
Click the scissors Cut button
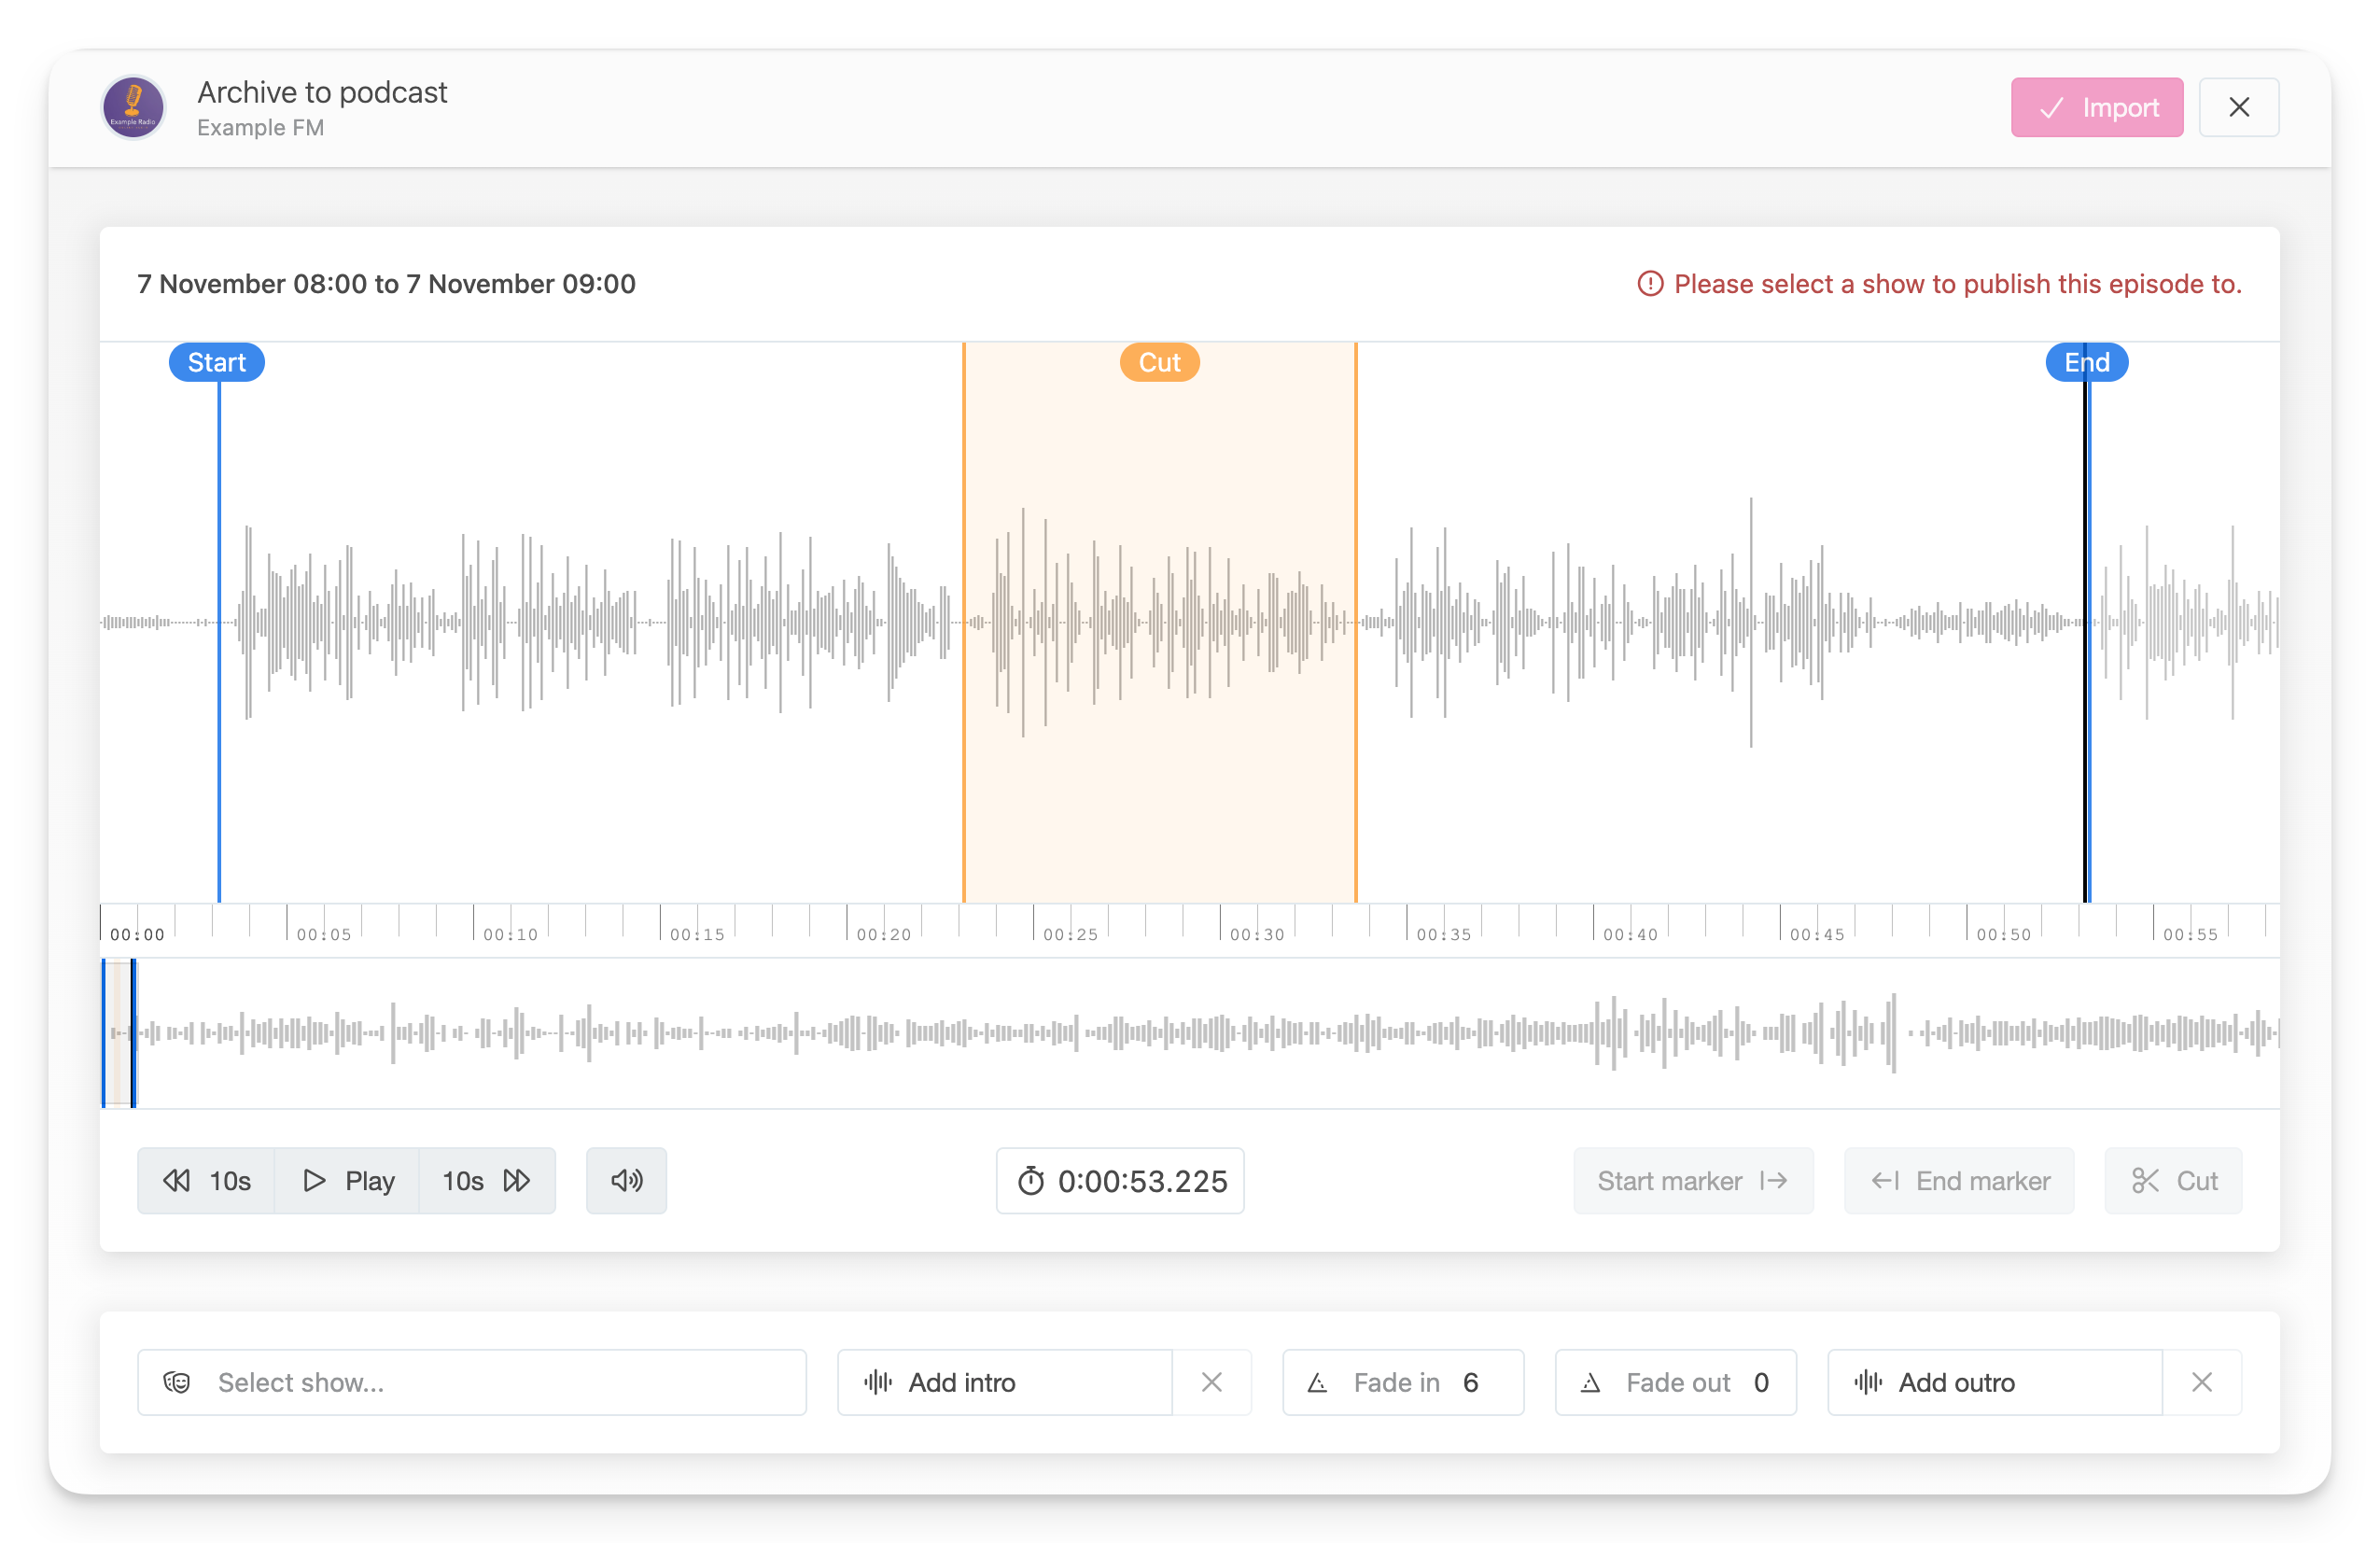pyautogui.click(x=2173, y=1180)
